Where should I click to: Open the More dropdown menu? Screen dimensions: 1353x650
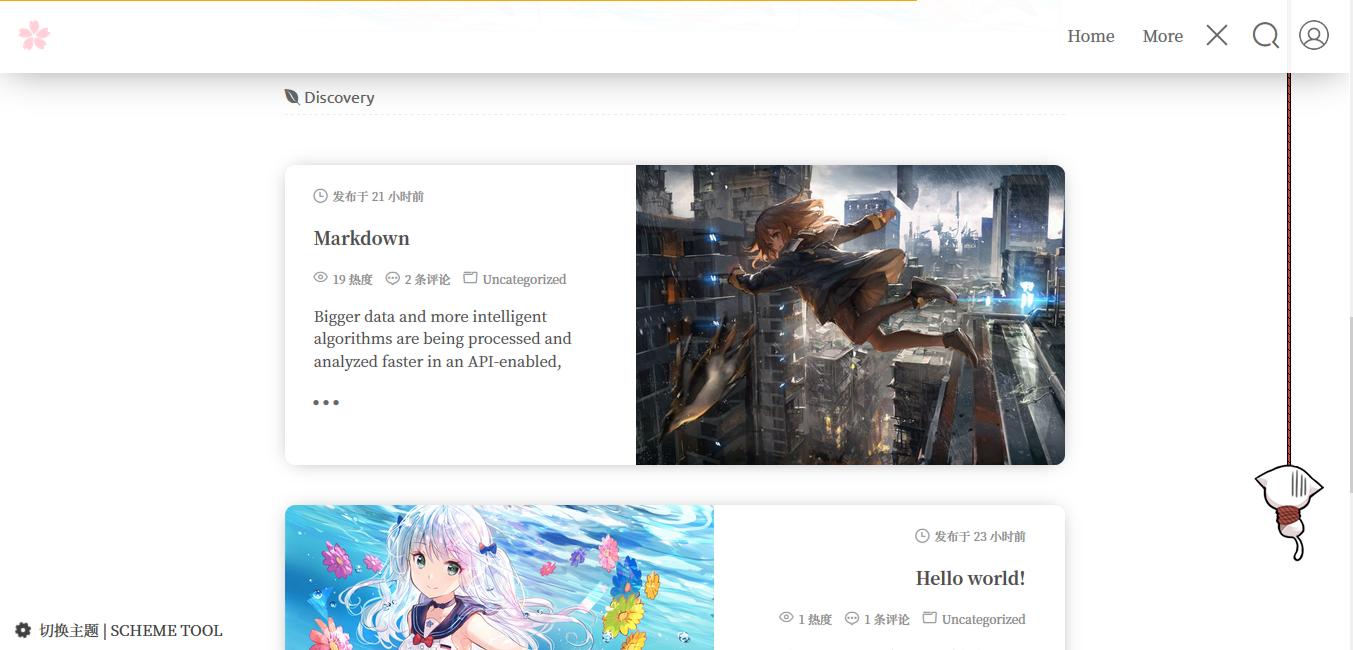(1162, 35)
